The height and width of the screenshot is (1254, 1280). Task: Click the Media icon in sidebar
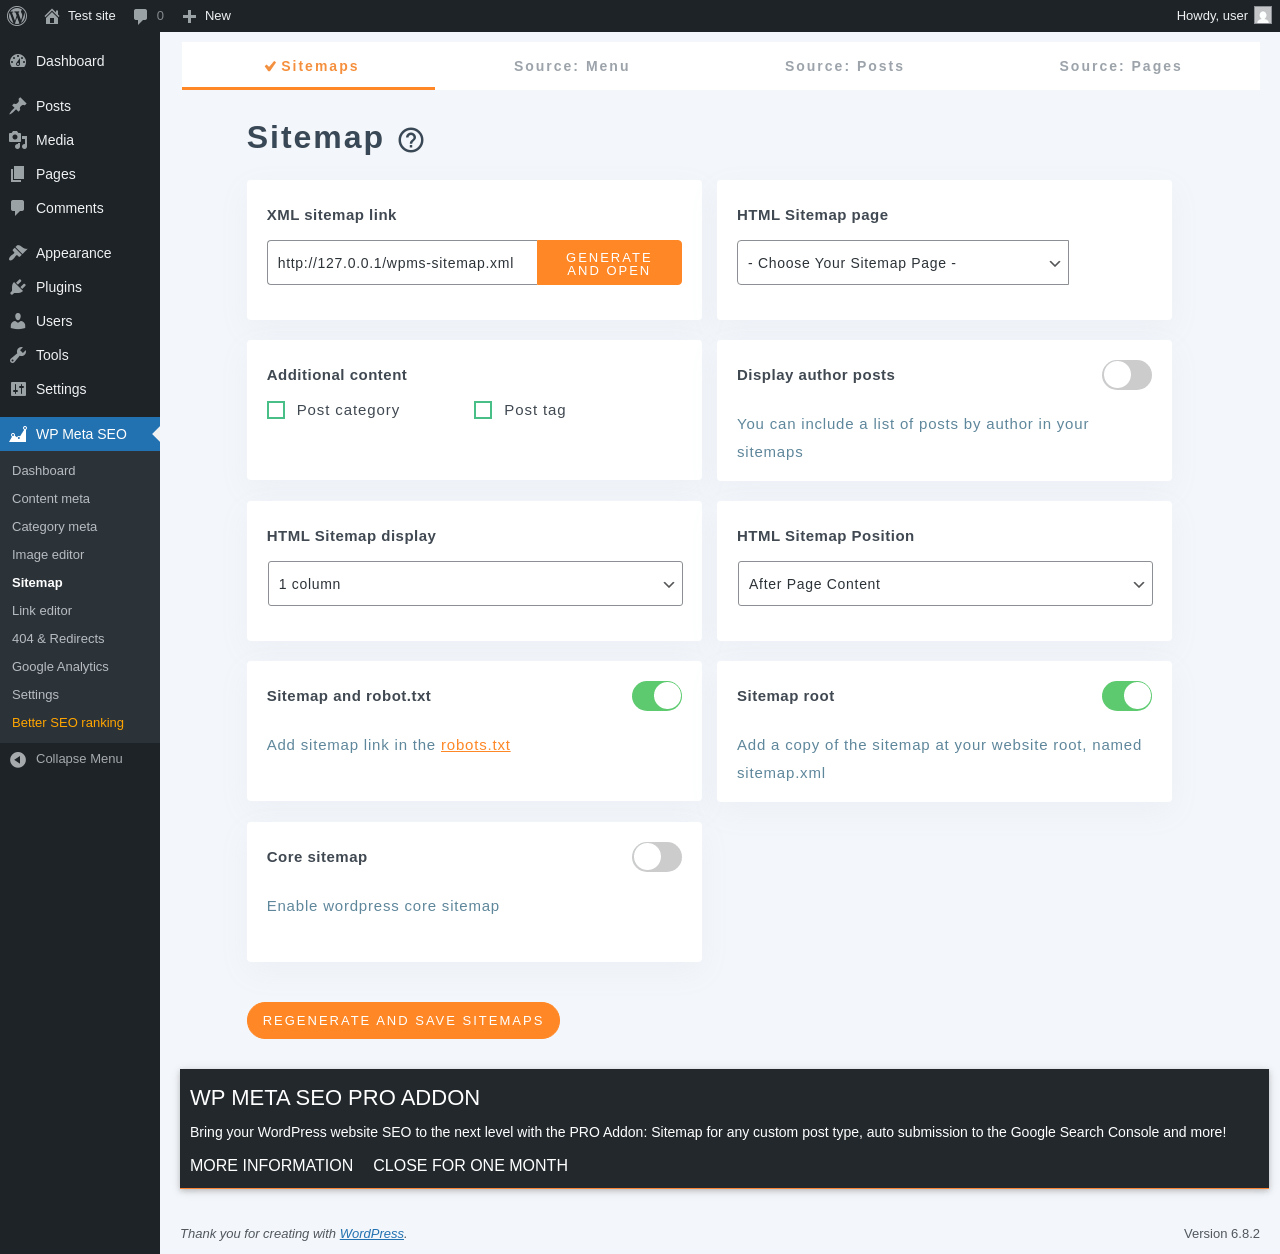click(x=18, y=140)
